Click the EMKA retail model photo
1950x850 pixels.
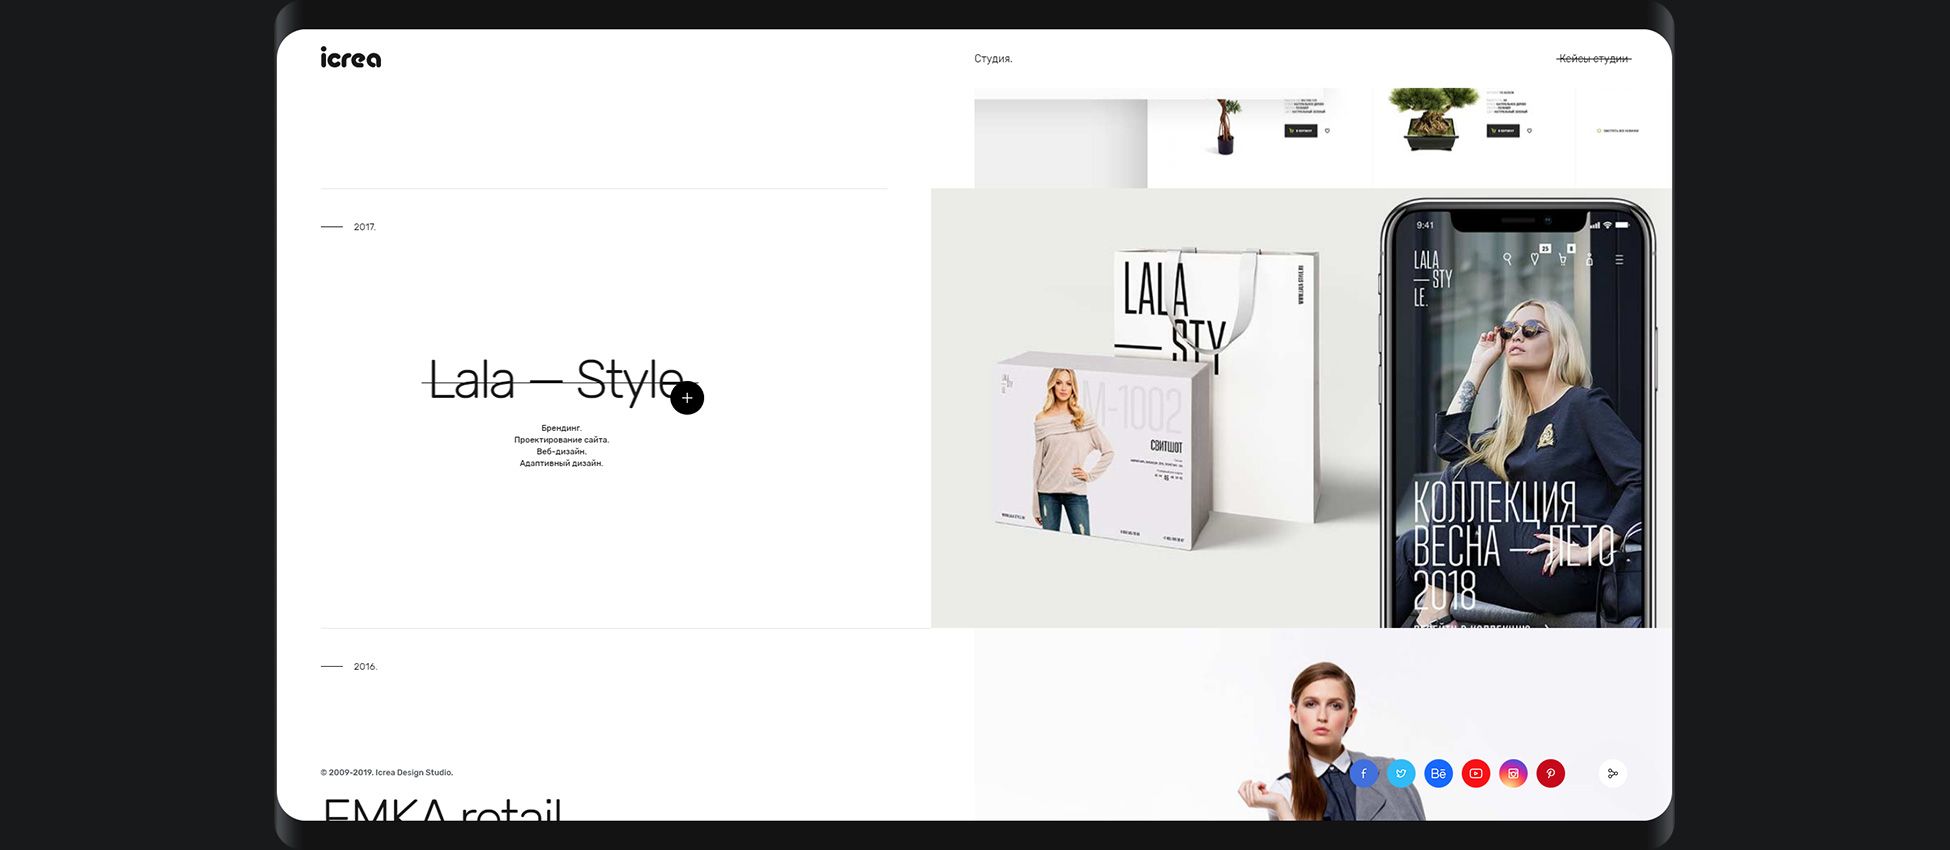tap(1320, 740)
